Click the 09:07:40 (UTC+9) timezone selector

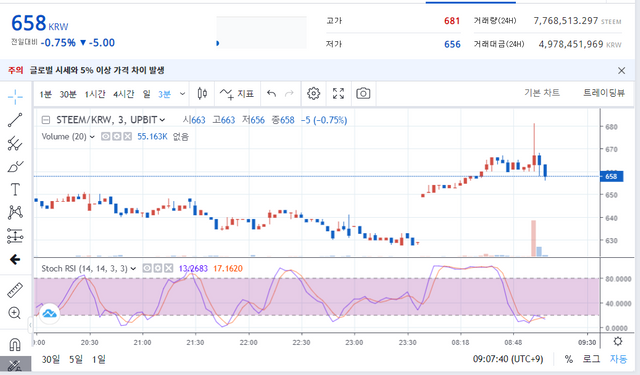(508, 359)
